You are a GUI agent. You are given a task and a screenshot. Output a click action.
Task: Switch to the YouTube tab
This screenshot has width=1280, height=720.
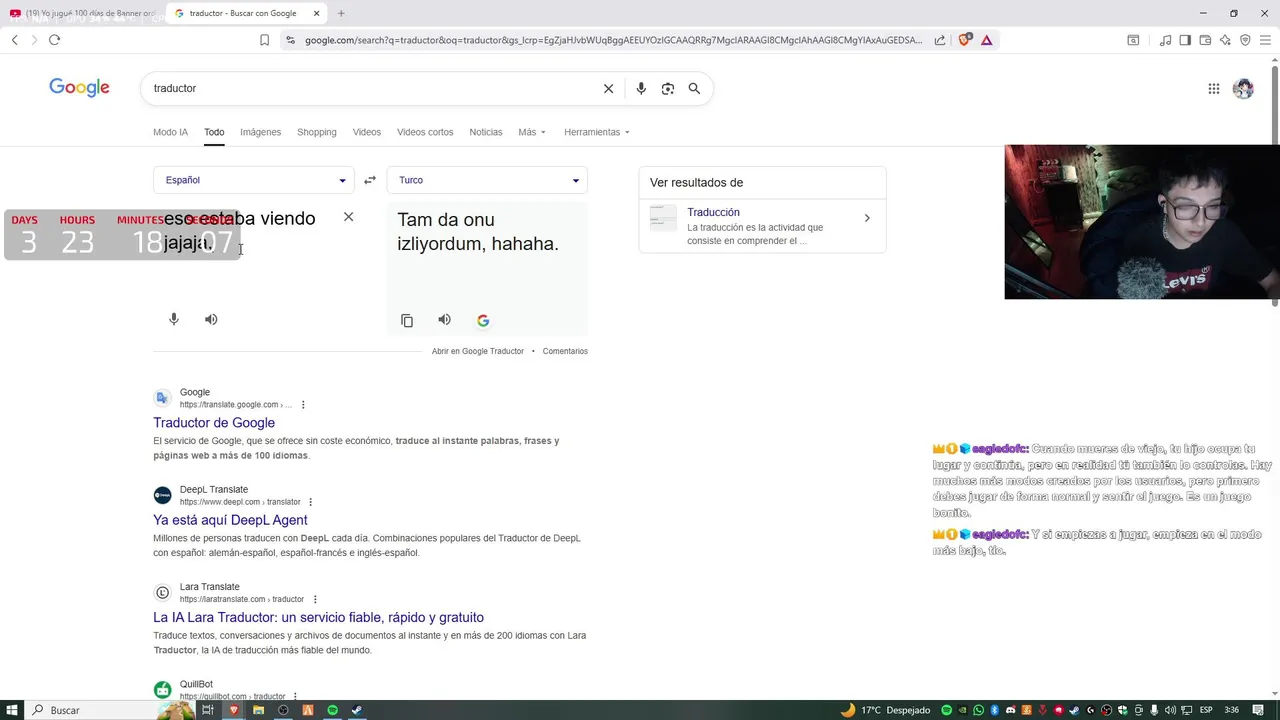pos(83,13)
